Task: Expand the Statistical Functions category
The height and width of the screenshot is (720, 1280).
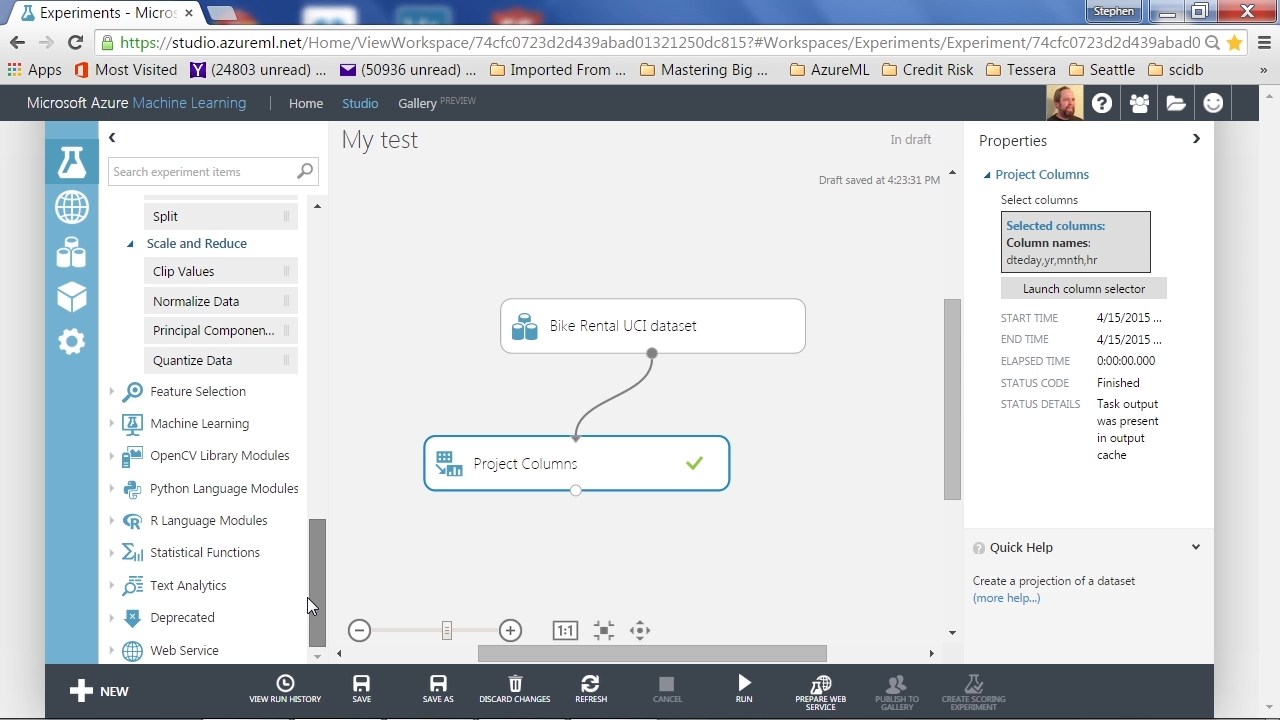Action: (112, 553)
